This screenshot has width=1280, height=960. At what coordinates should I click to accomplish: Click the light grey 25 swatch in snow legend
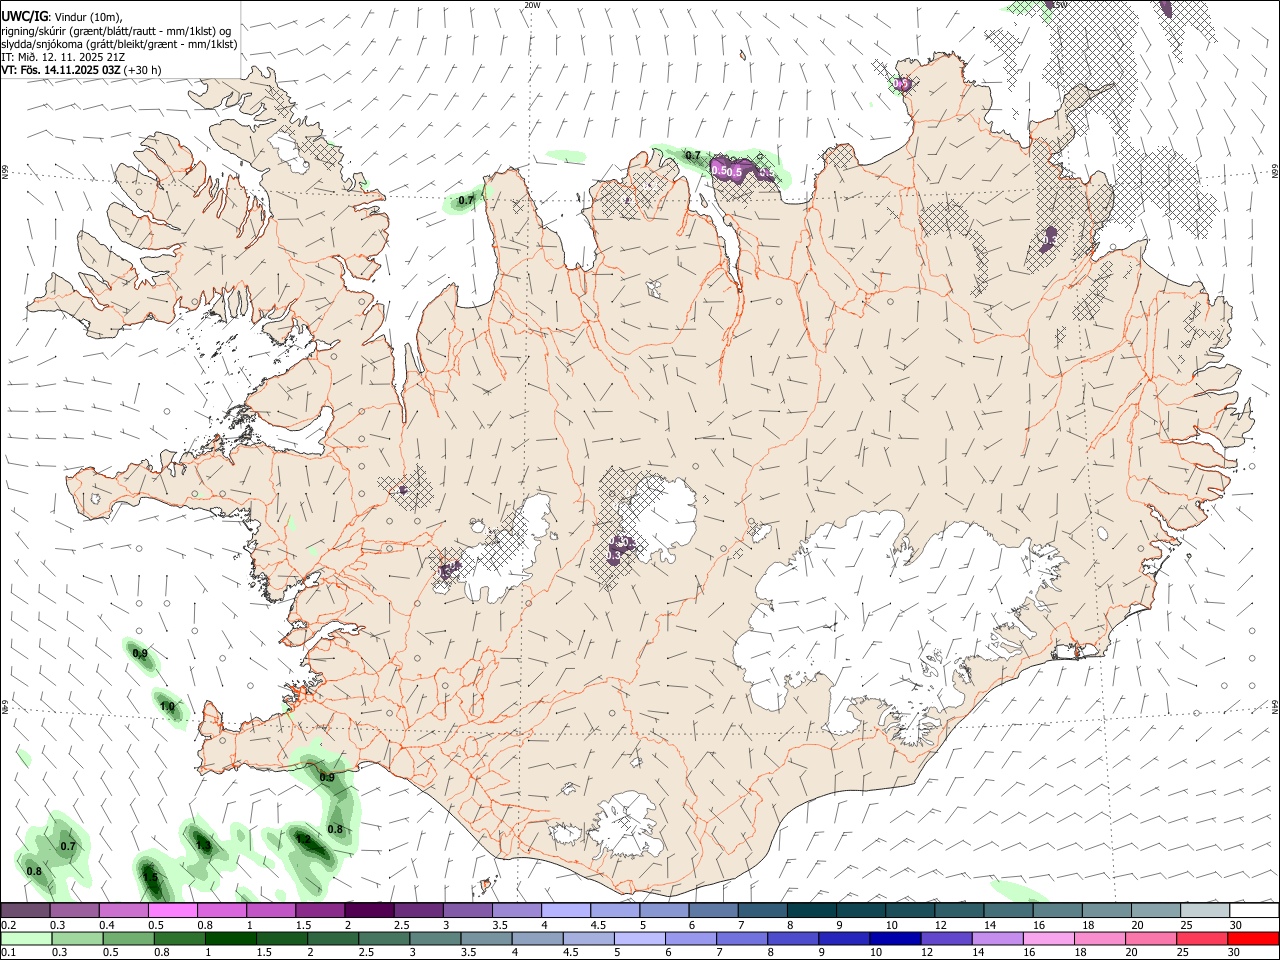point(1206,910)
